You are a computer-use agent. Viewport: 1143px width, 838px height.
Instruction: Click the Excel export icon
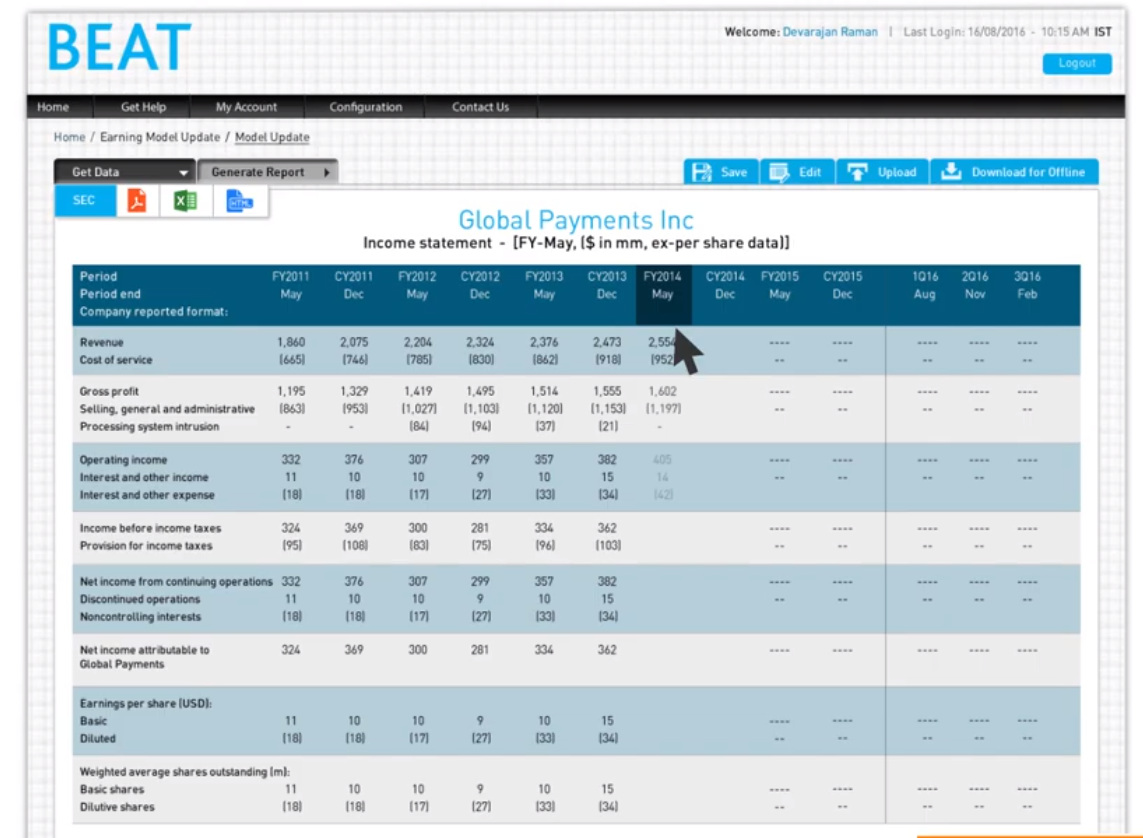pos(185,200)
